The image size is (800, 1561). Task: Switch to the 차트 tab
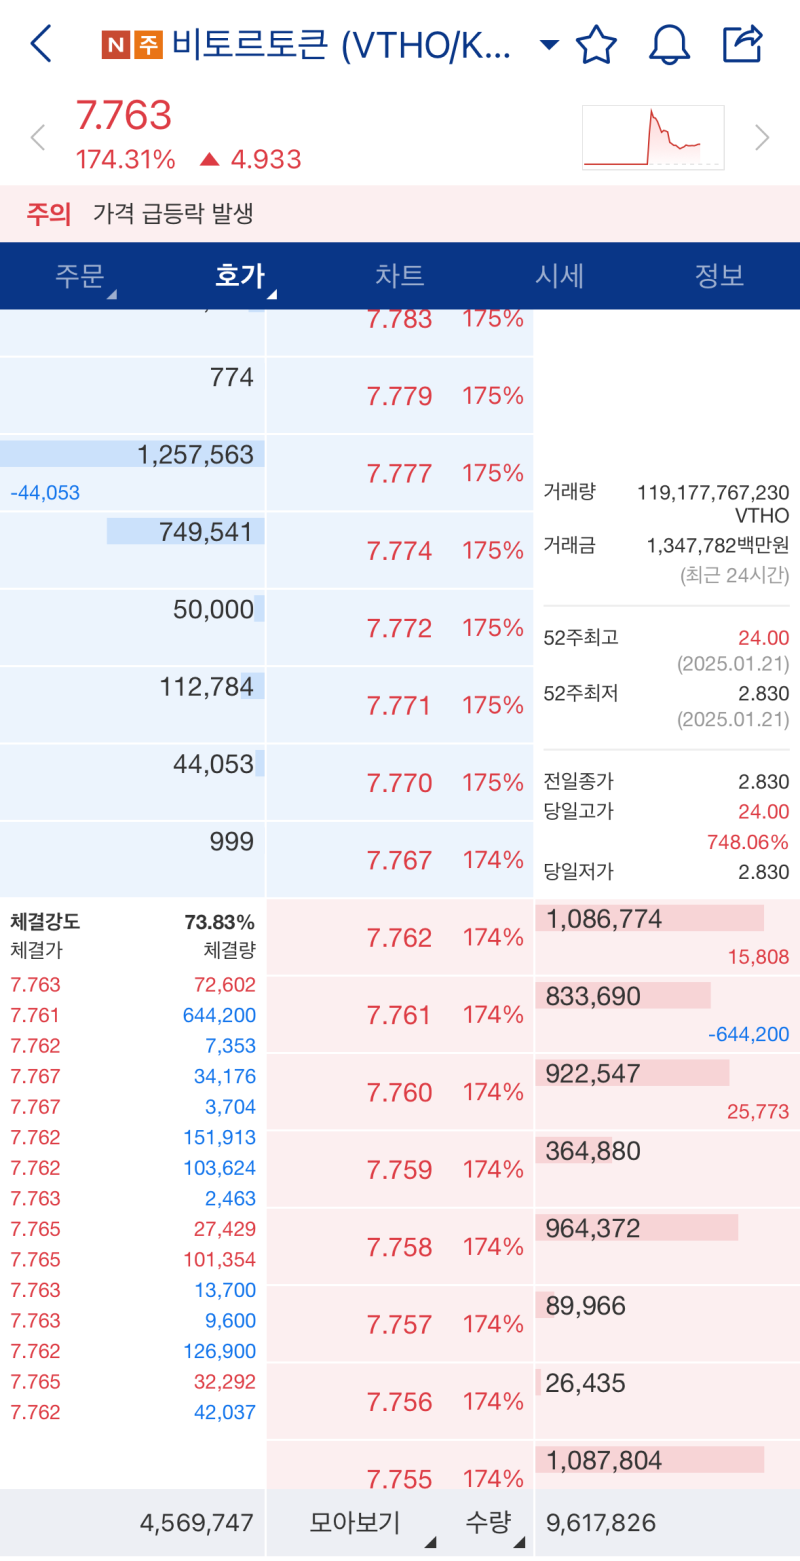pyautogui.click(x=400, y=277)
